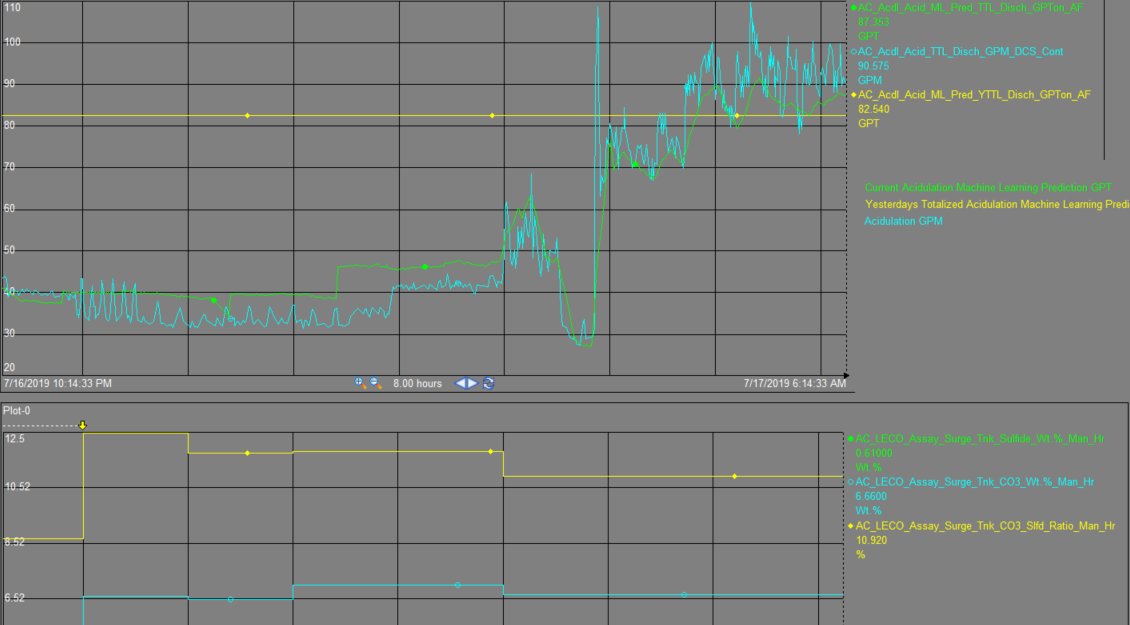1130x625 pixels.
Task: Click the 70 y-axis label
Action: coord(9,167)
